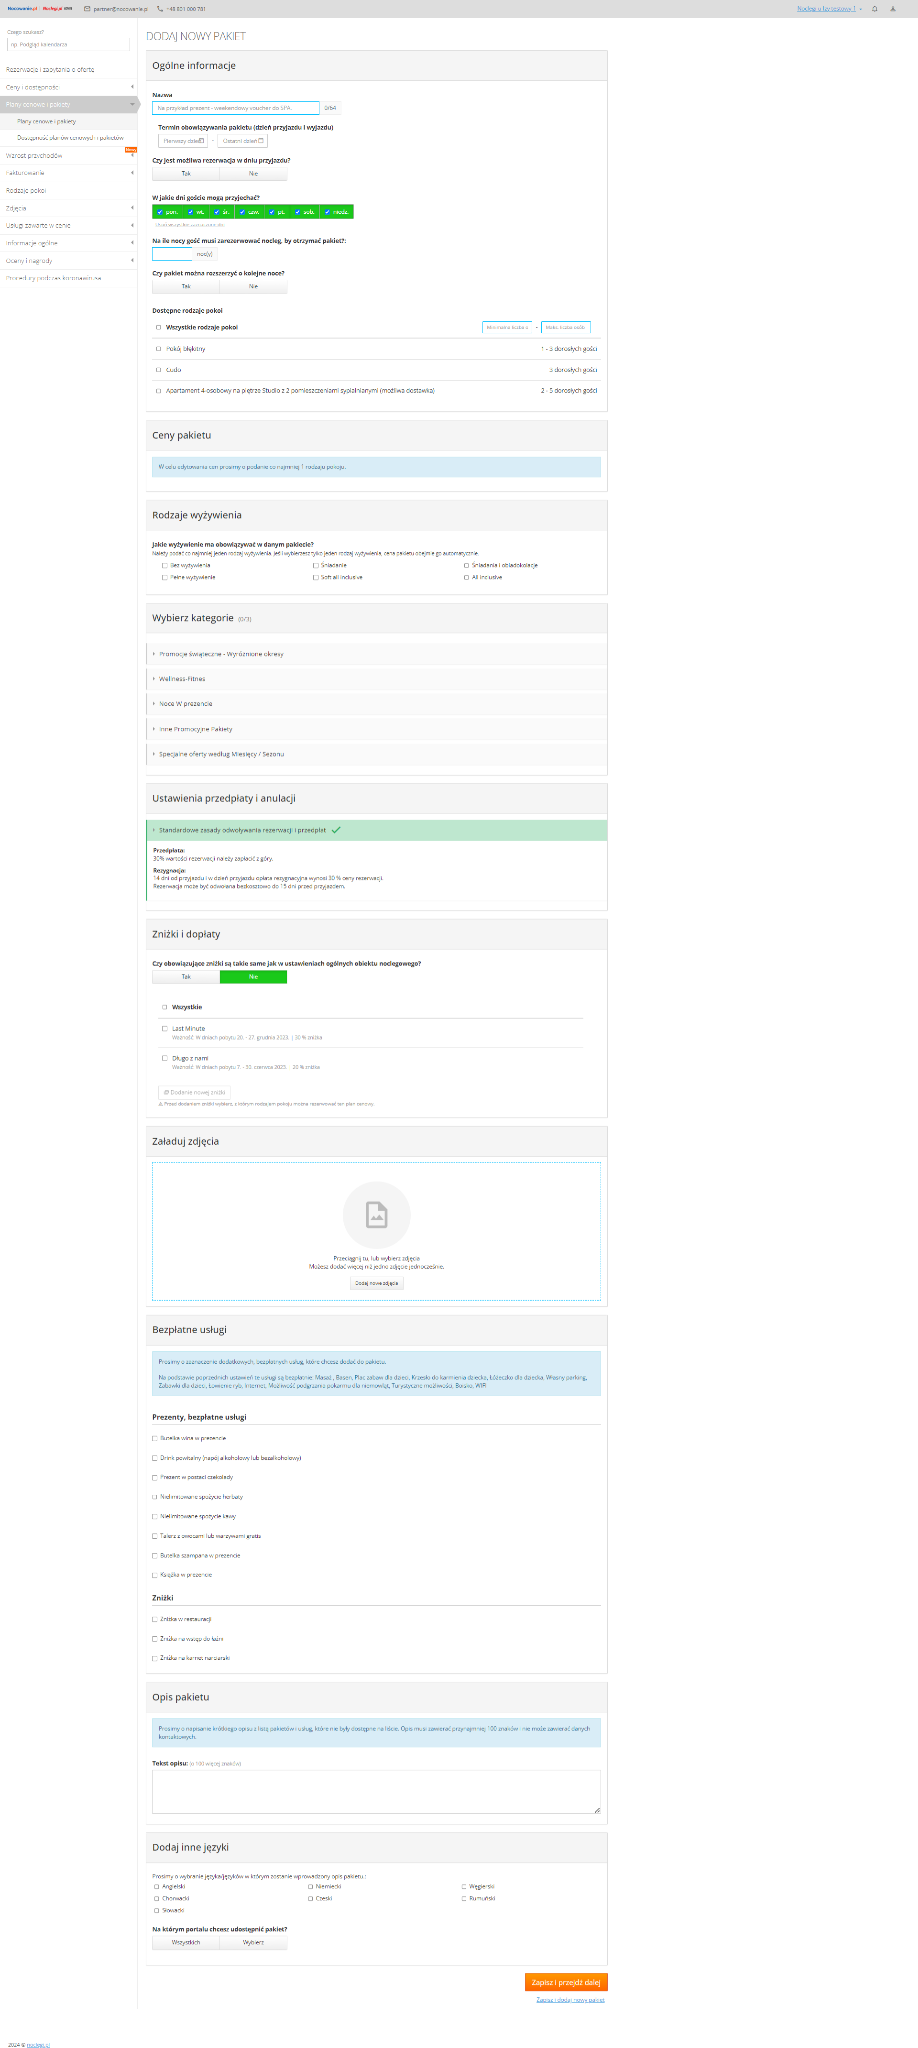Click the phone icon in top bar
Image resolution: width=918 pixels, height=2048 pixels.
click(160, 9)
